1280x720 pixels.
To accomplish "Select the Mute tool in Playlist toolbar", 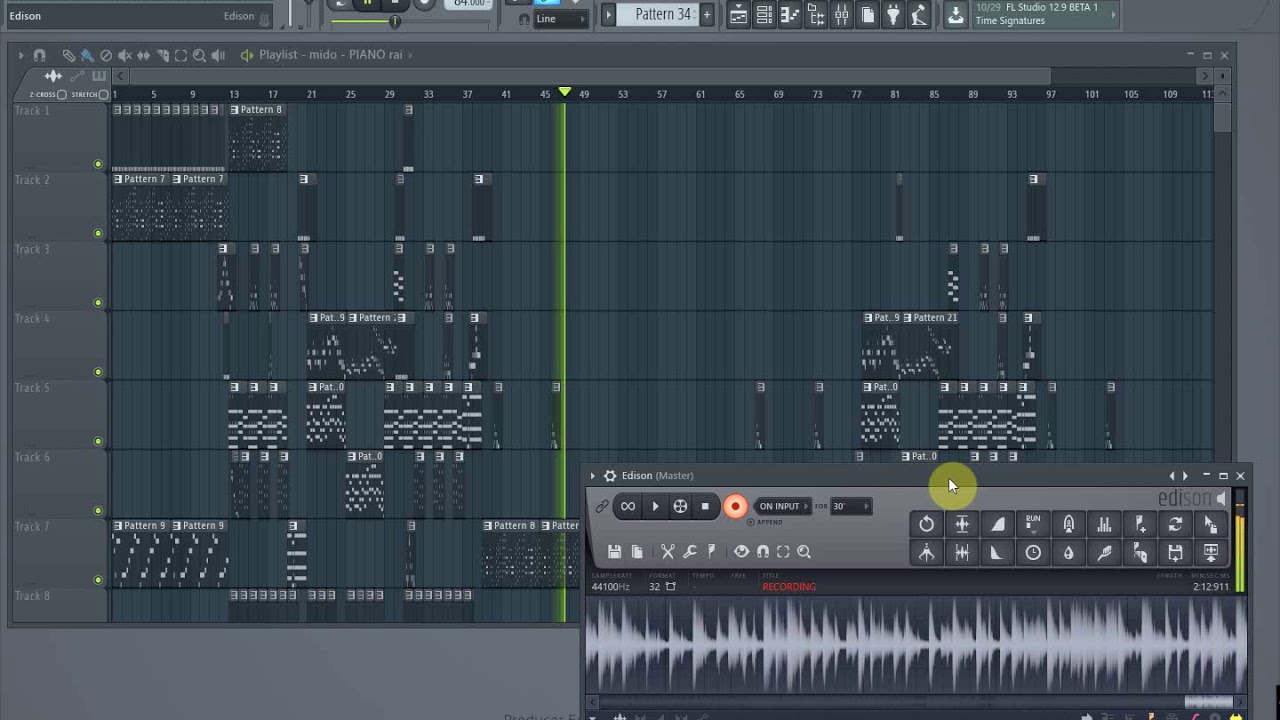I will [x=125, y=55].
